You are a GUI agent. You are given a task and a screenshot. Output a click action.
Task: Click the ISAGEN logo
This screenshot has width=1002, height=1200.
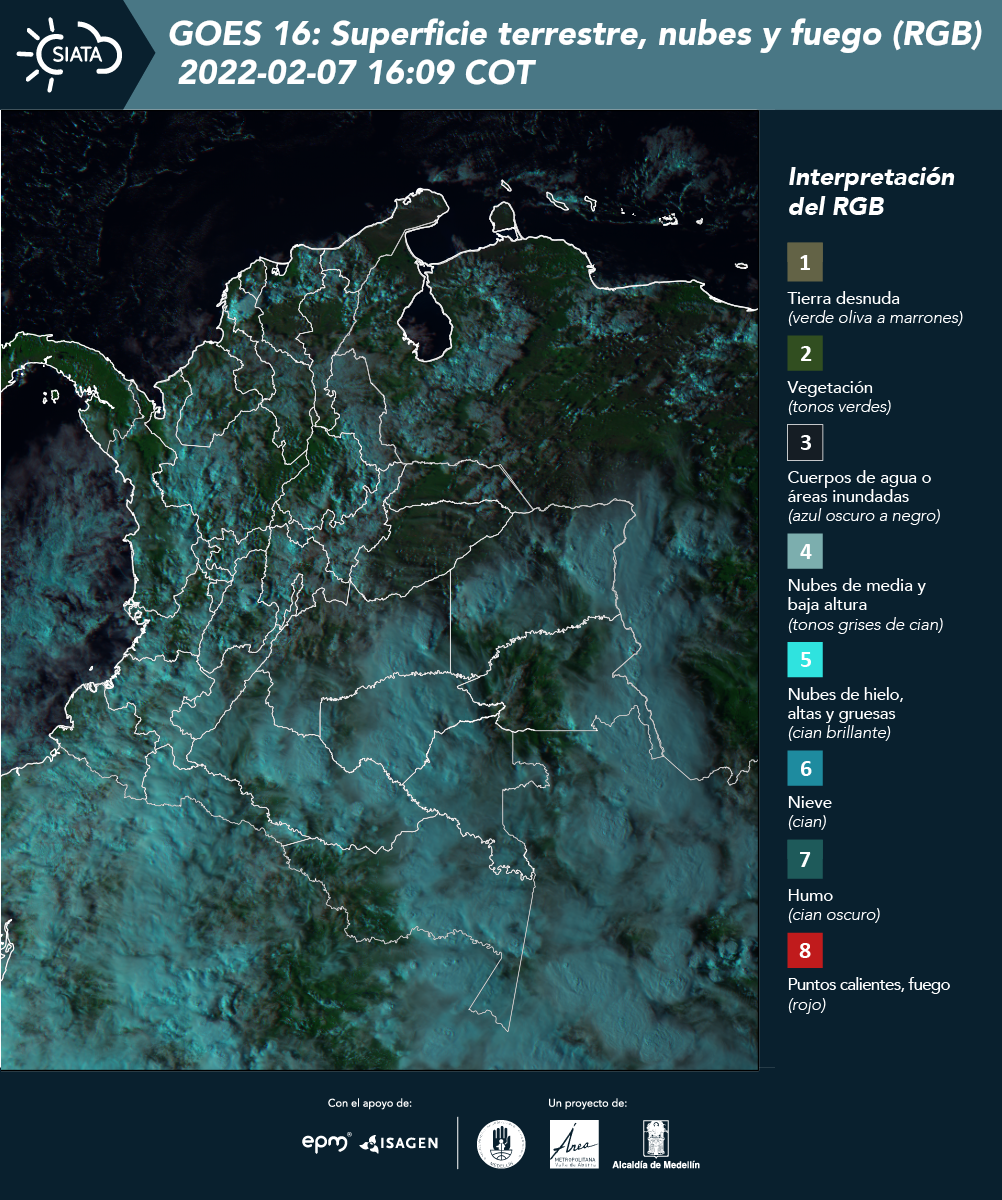coord(399,1143)
